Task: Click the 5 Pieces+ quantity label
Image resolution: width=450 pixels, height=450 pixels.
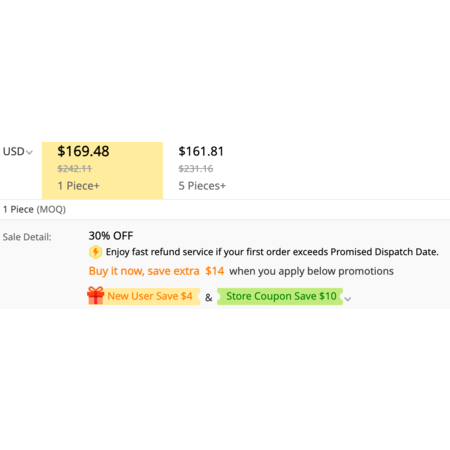Action: pos(202,186)
